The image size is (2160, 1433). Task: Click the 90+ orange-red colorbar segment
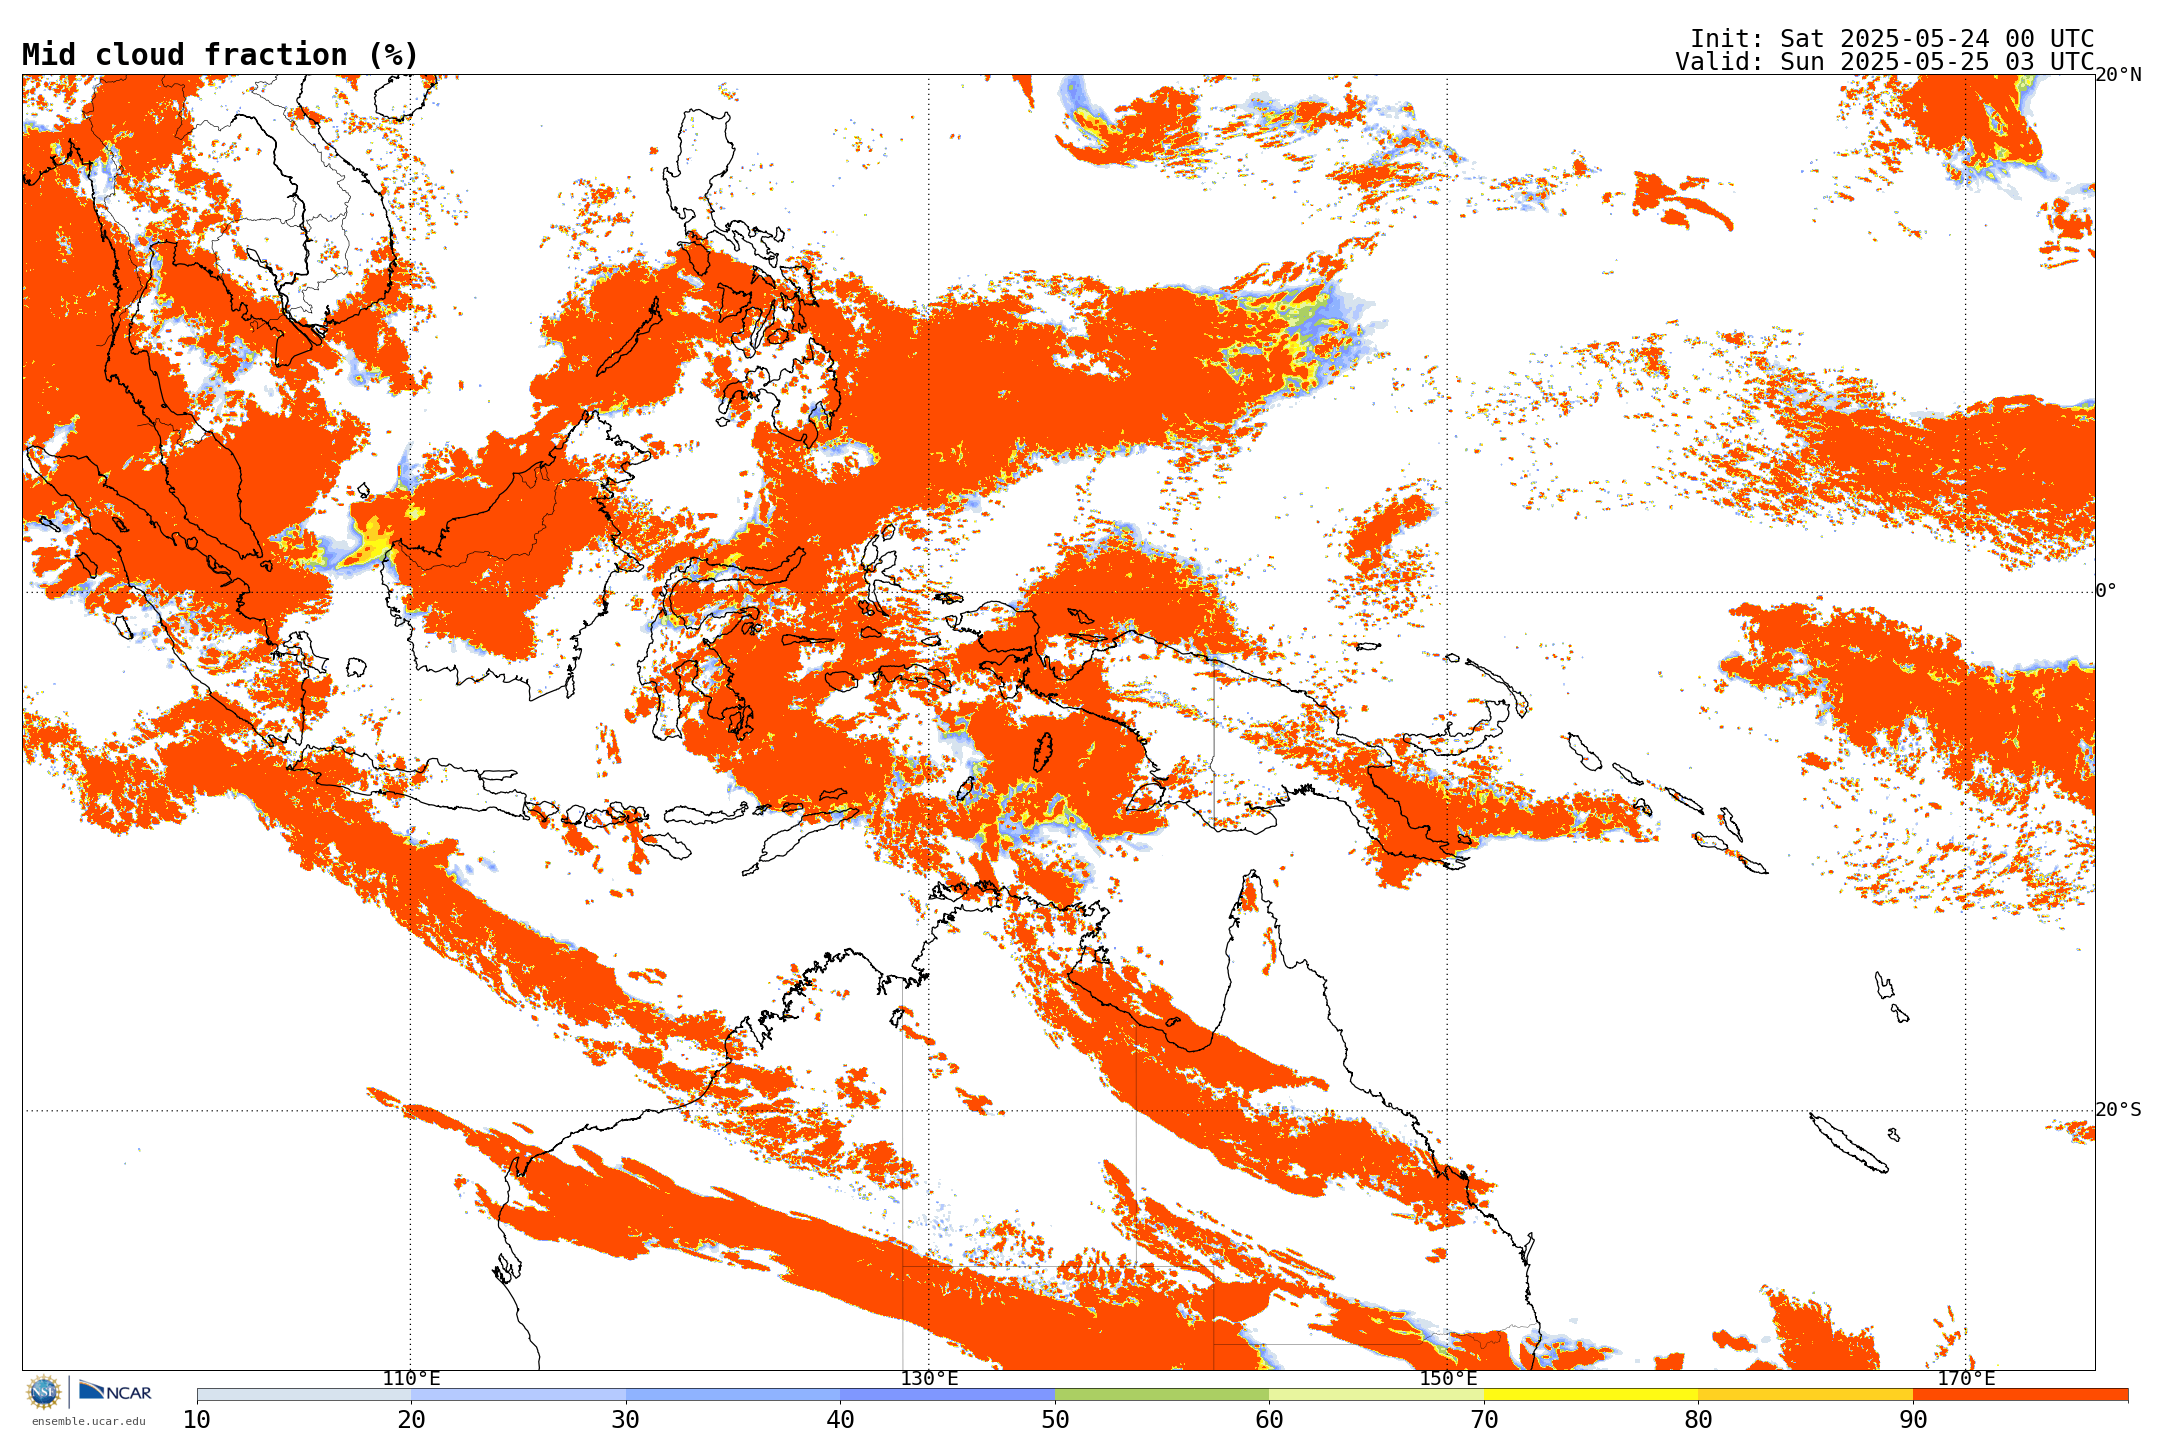point(2020,1394)
